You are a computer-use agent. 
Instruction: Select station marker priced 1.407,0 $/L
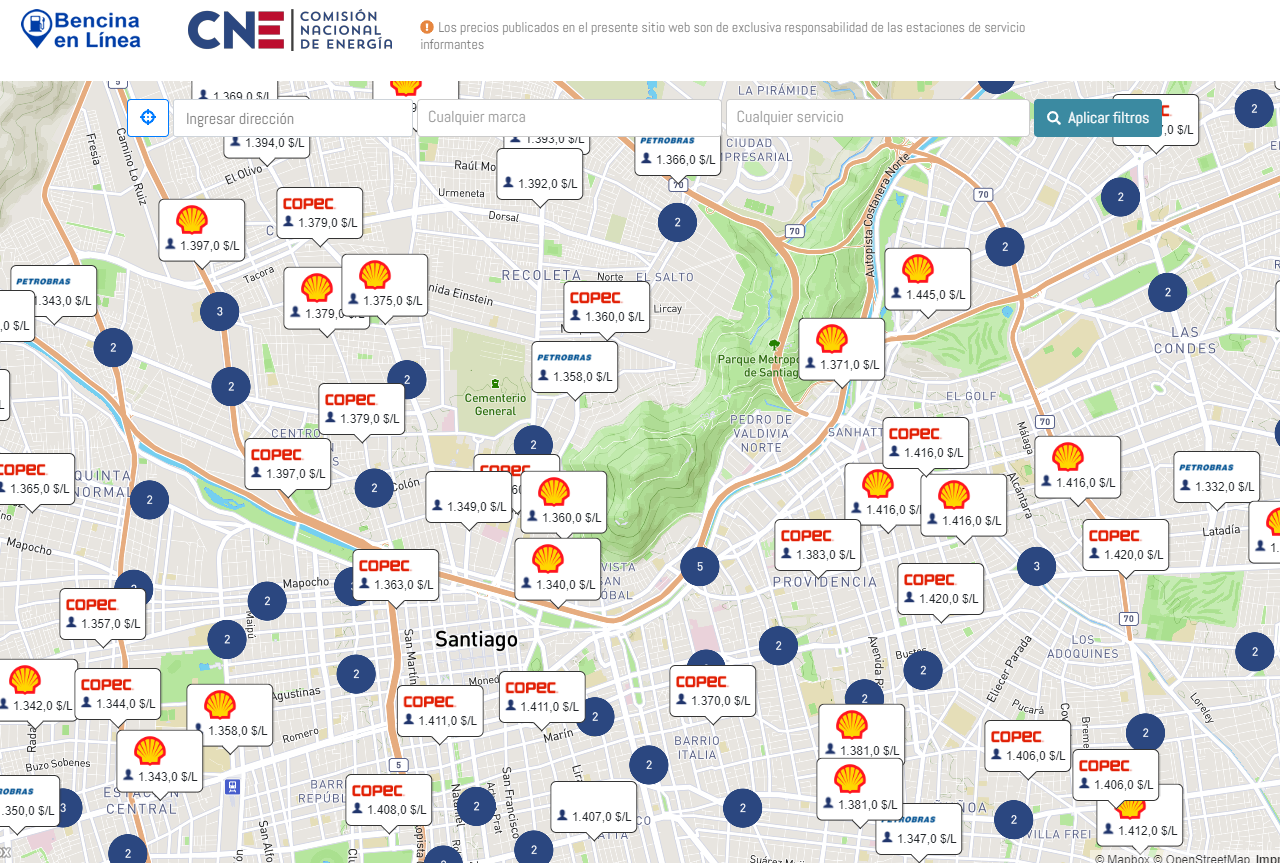(x=594, y=807)
